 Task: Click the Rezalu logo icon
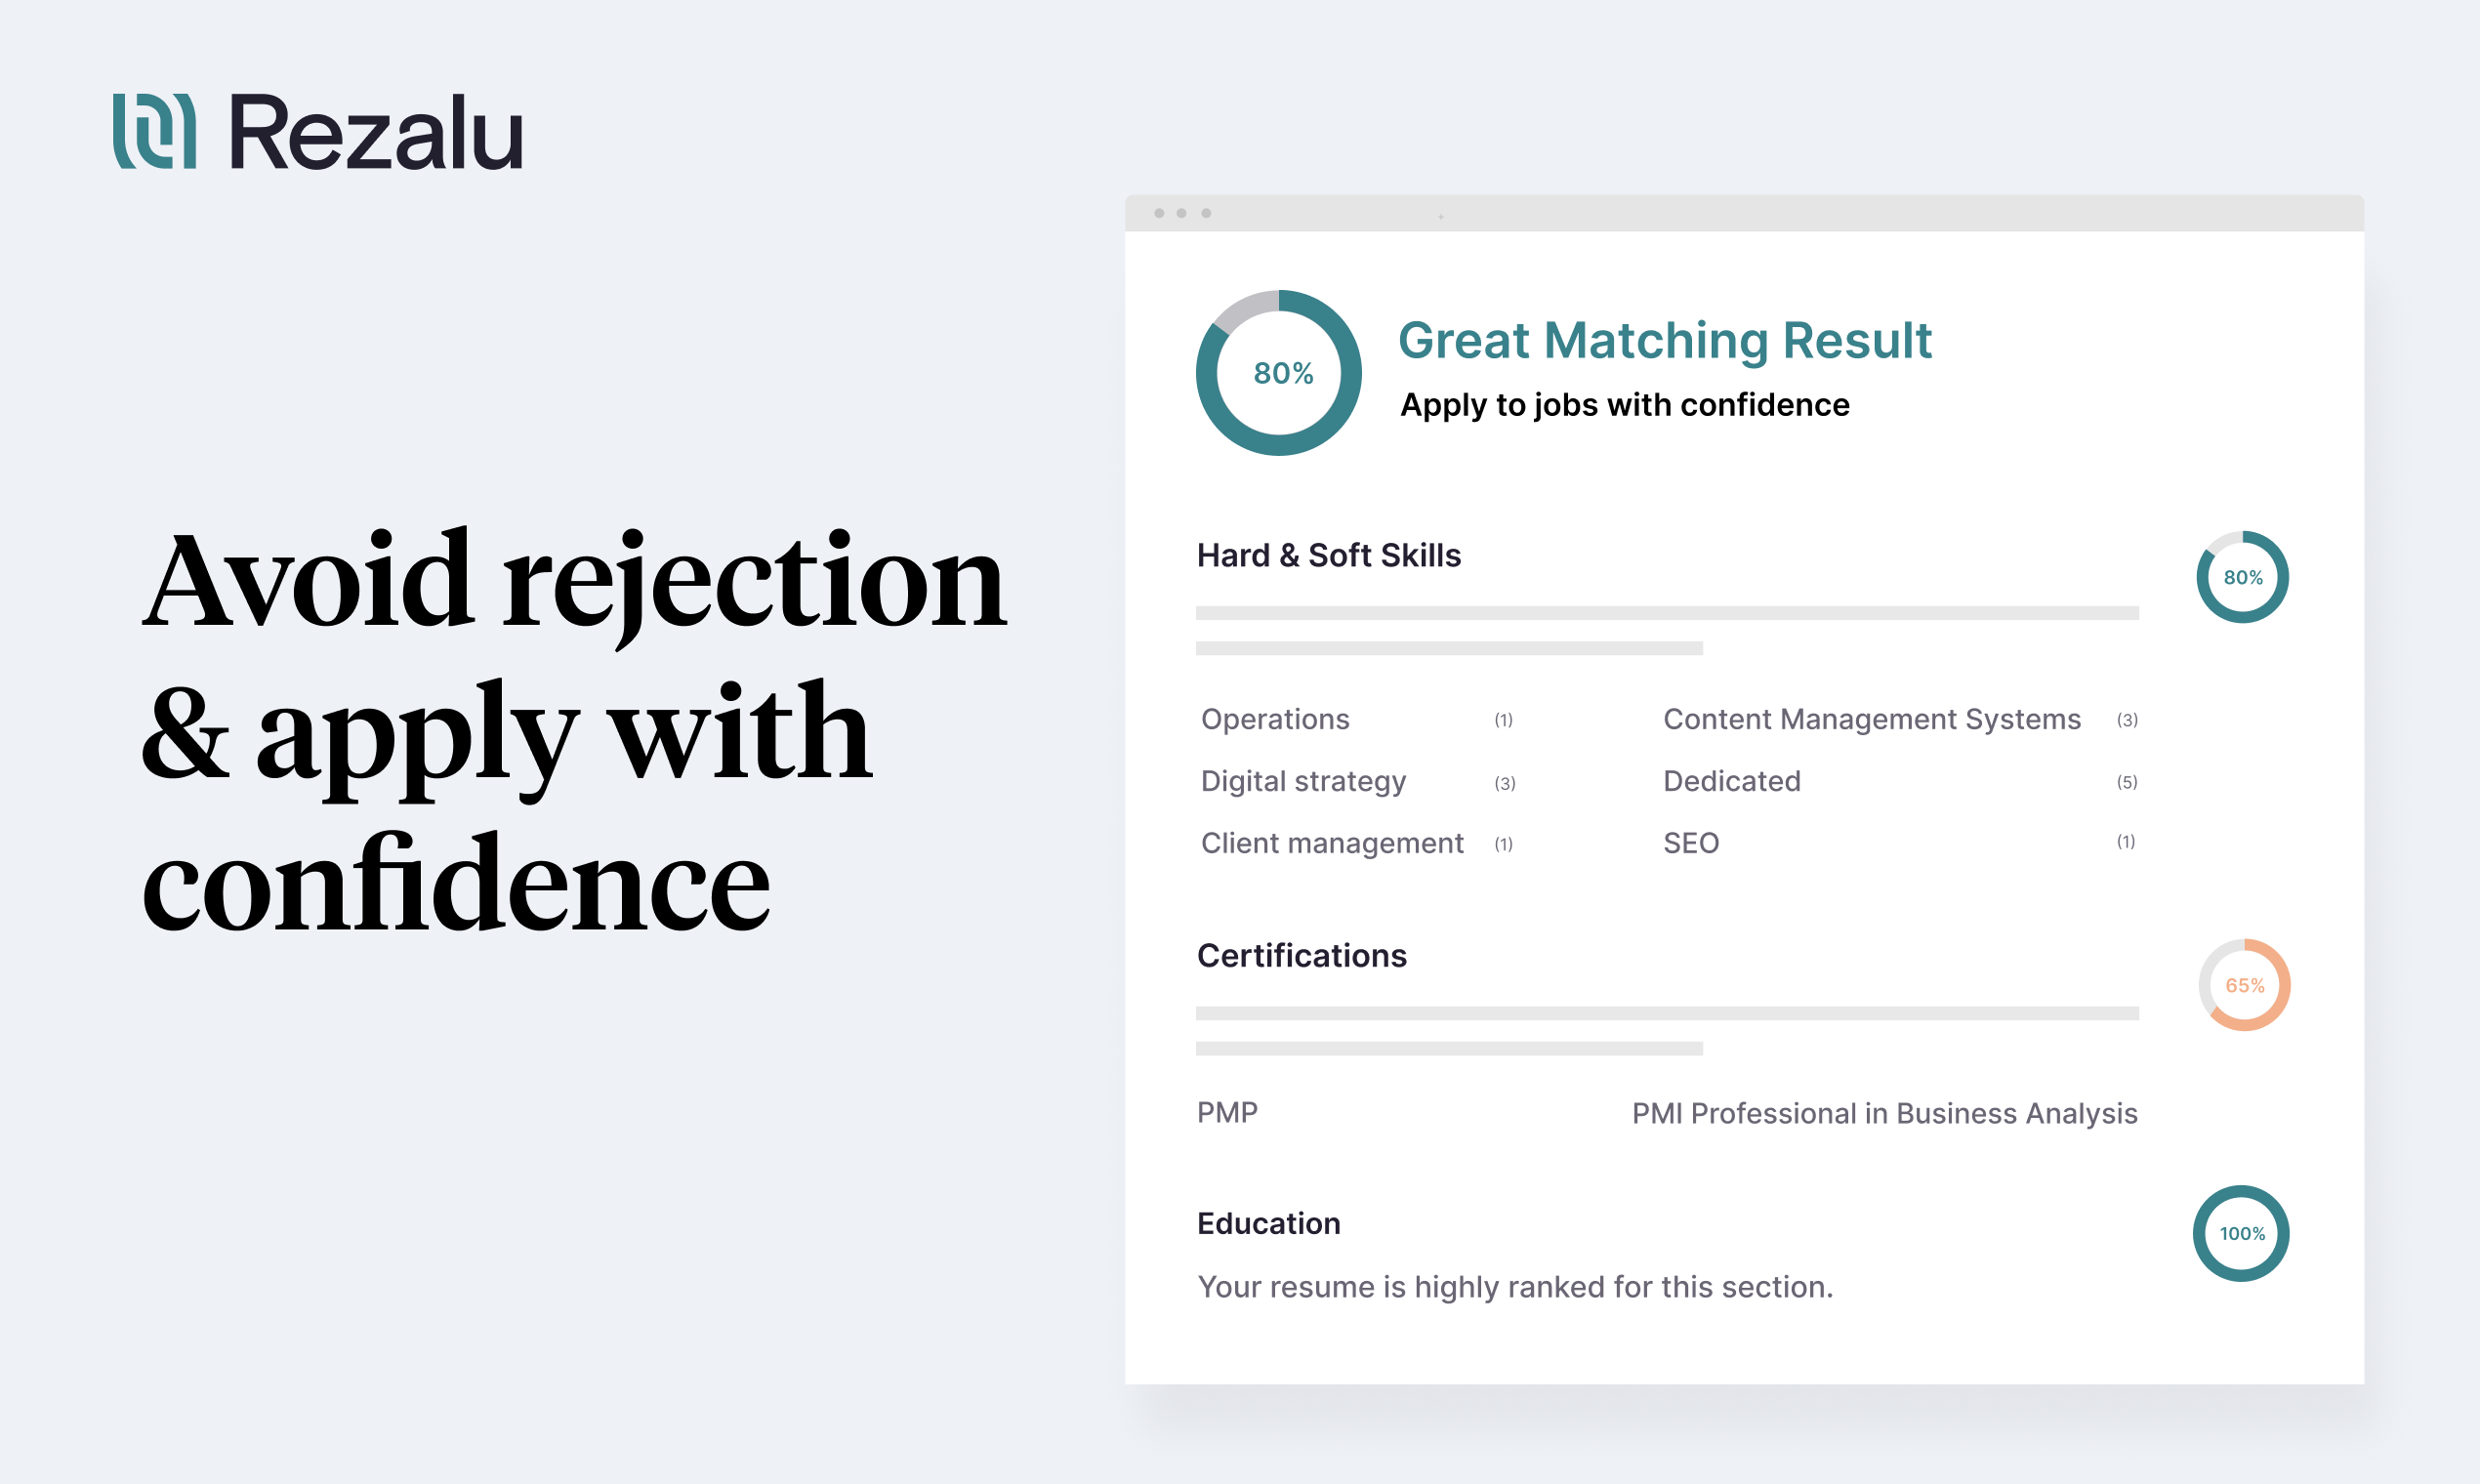pos(154,131)
